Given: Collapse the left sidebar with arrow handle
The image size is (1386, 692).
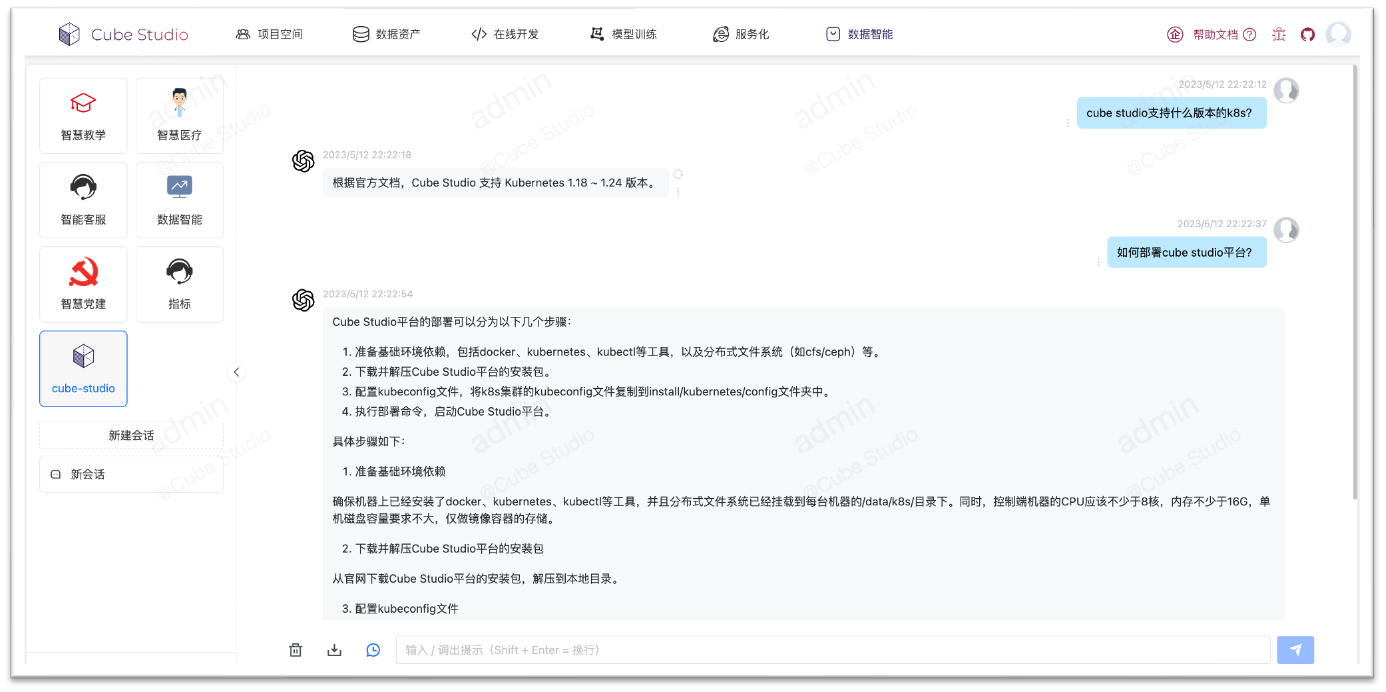Looking at the screenshot, I should pos(237,372).
